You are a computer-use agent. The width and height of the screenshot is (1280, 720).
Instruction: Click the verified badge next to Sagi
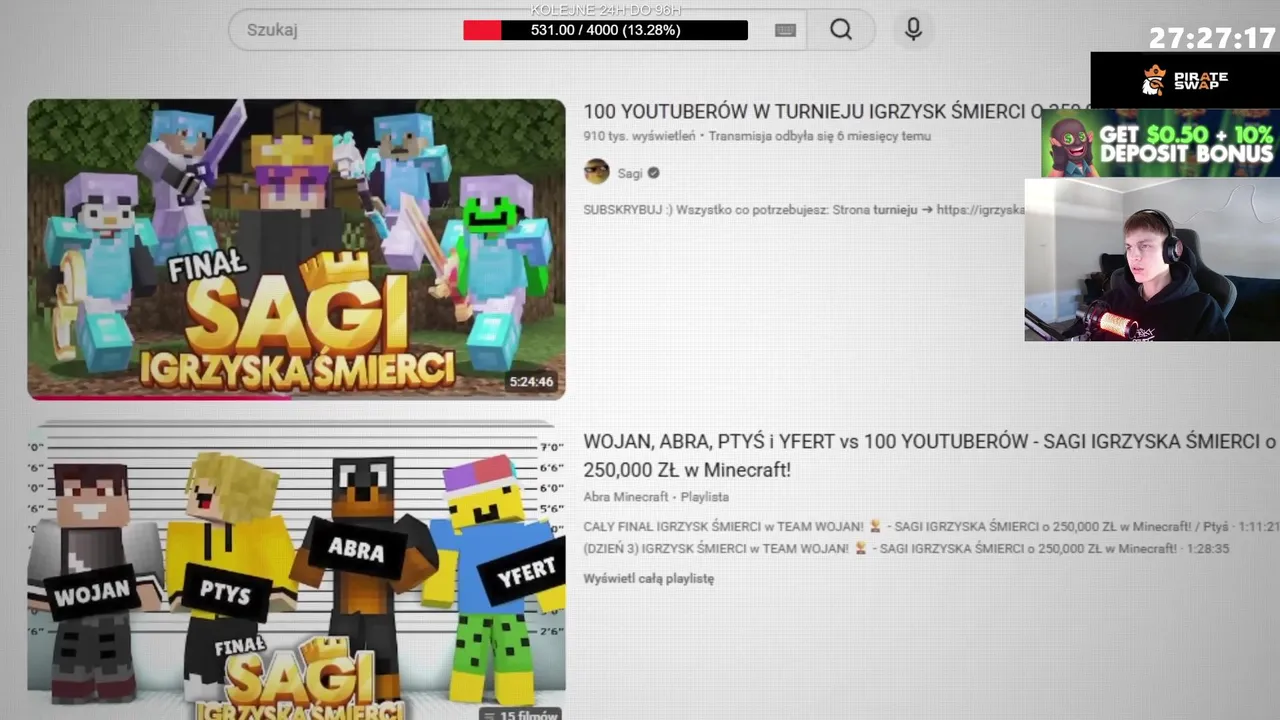pos(653,173)
